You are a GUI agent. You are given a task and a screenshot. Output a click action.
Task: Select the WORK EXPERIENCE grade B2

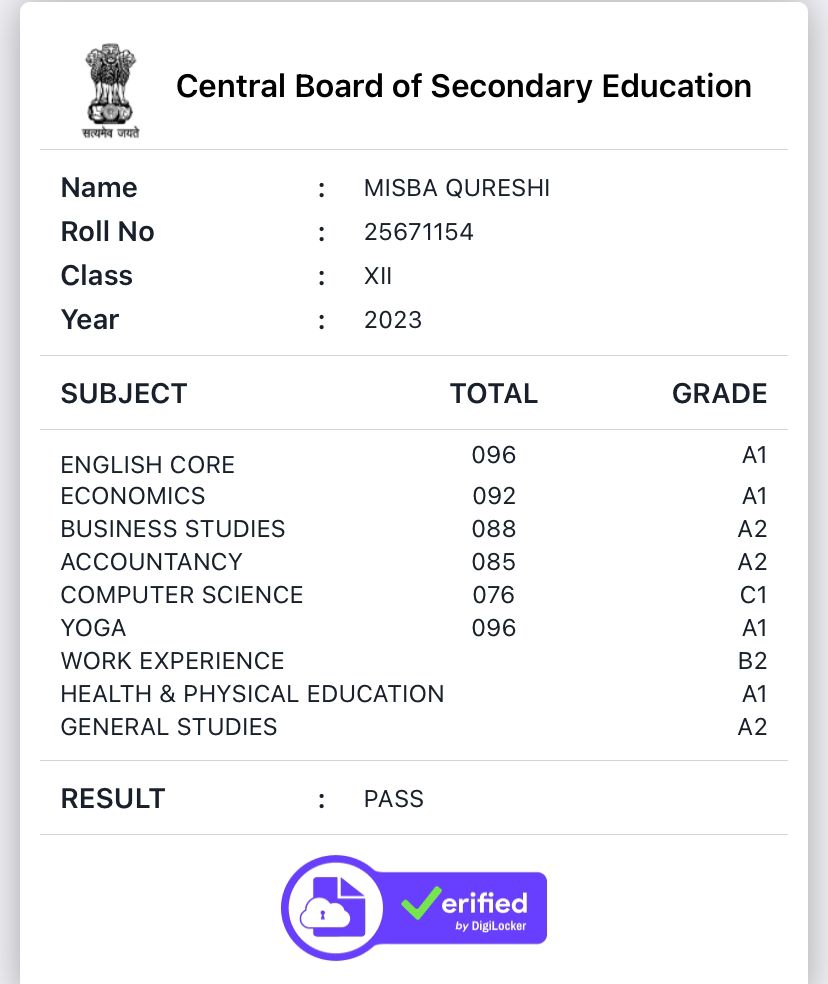tap(752, 661)
